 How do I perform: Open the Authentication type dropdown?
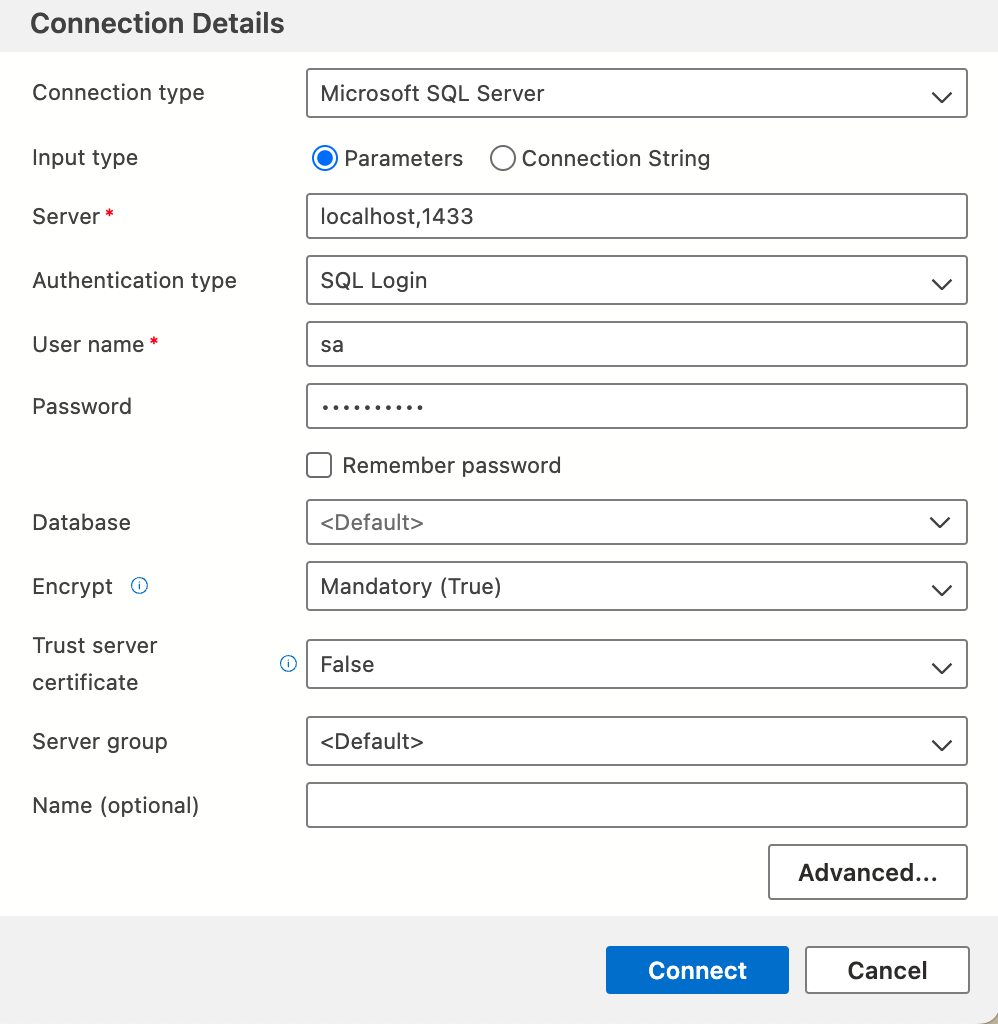pyautogui.click(x=637, y=280)
